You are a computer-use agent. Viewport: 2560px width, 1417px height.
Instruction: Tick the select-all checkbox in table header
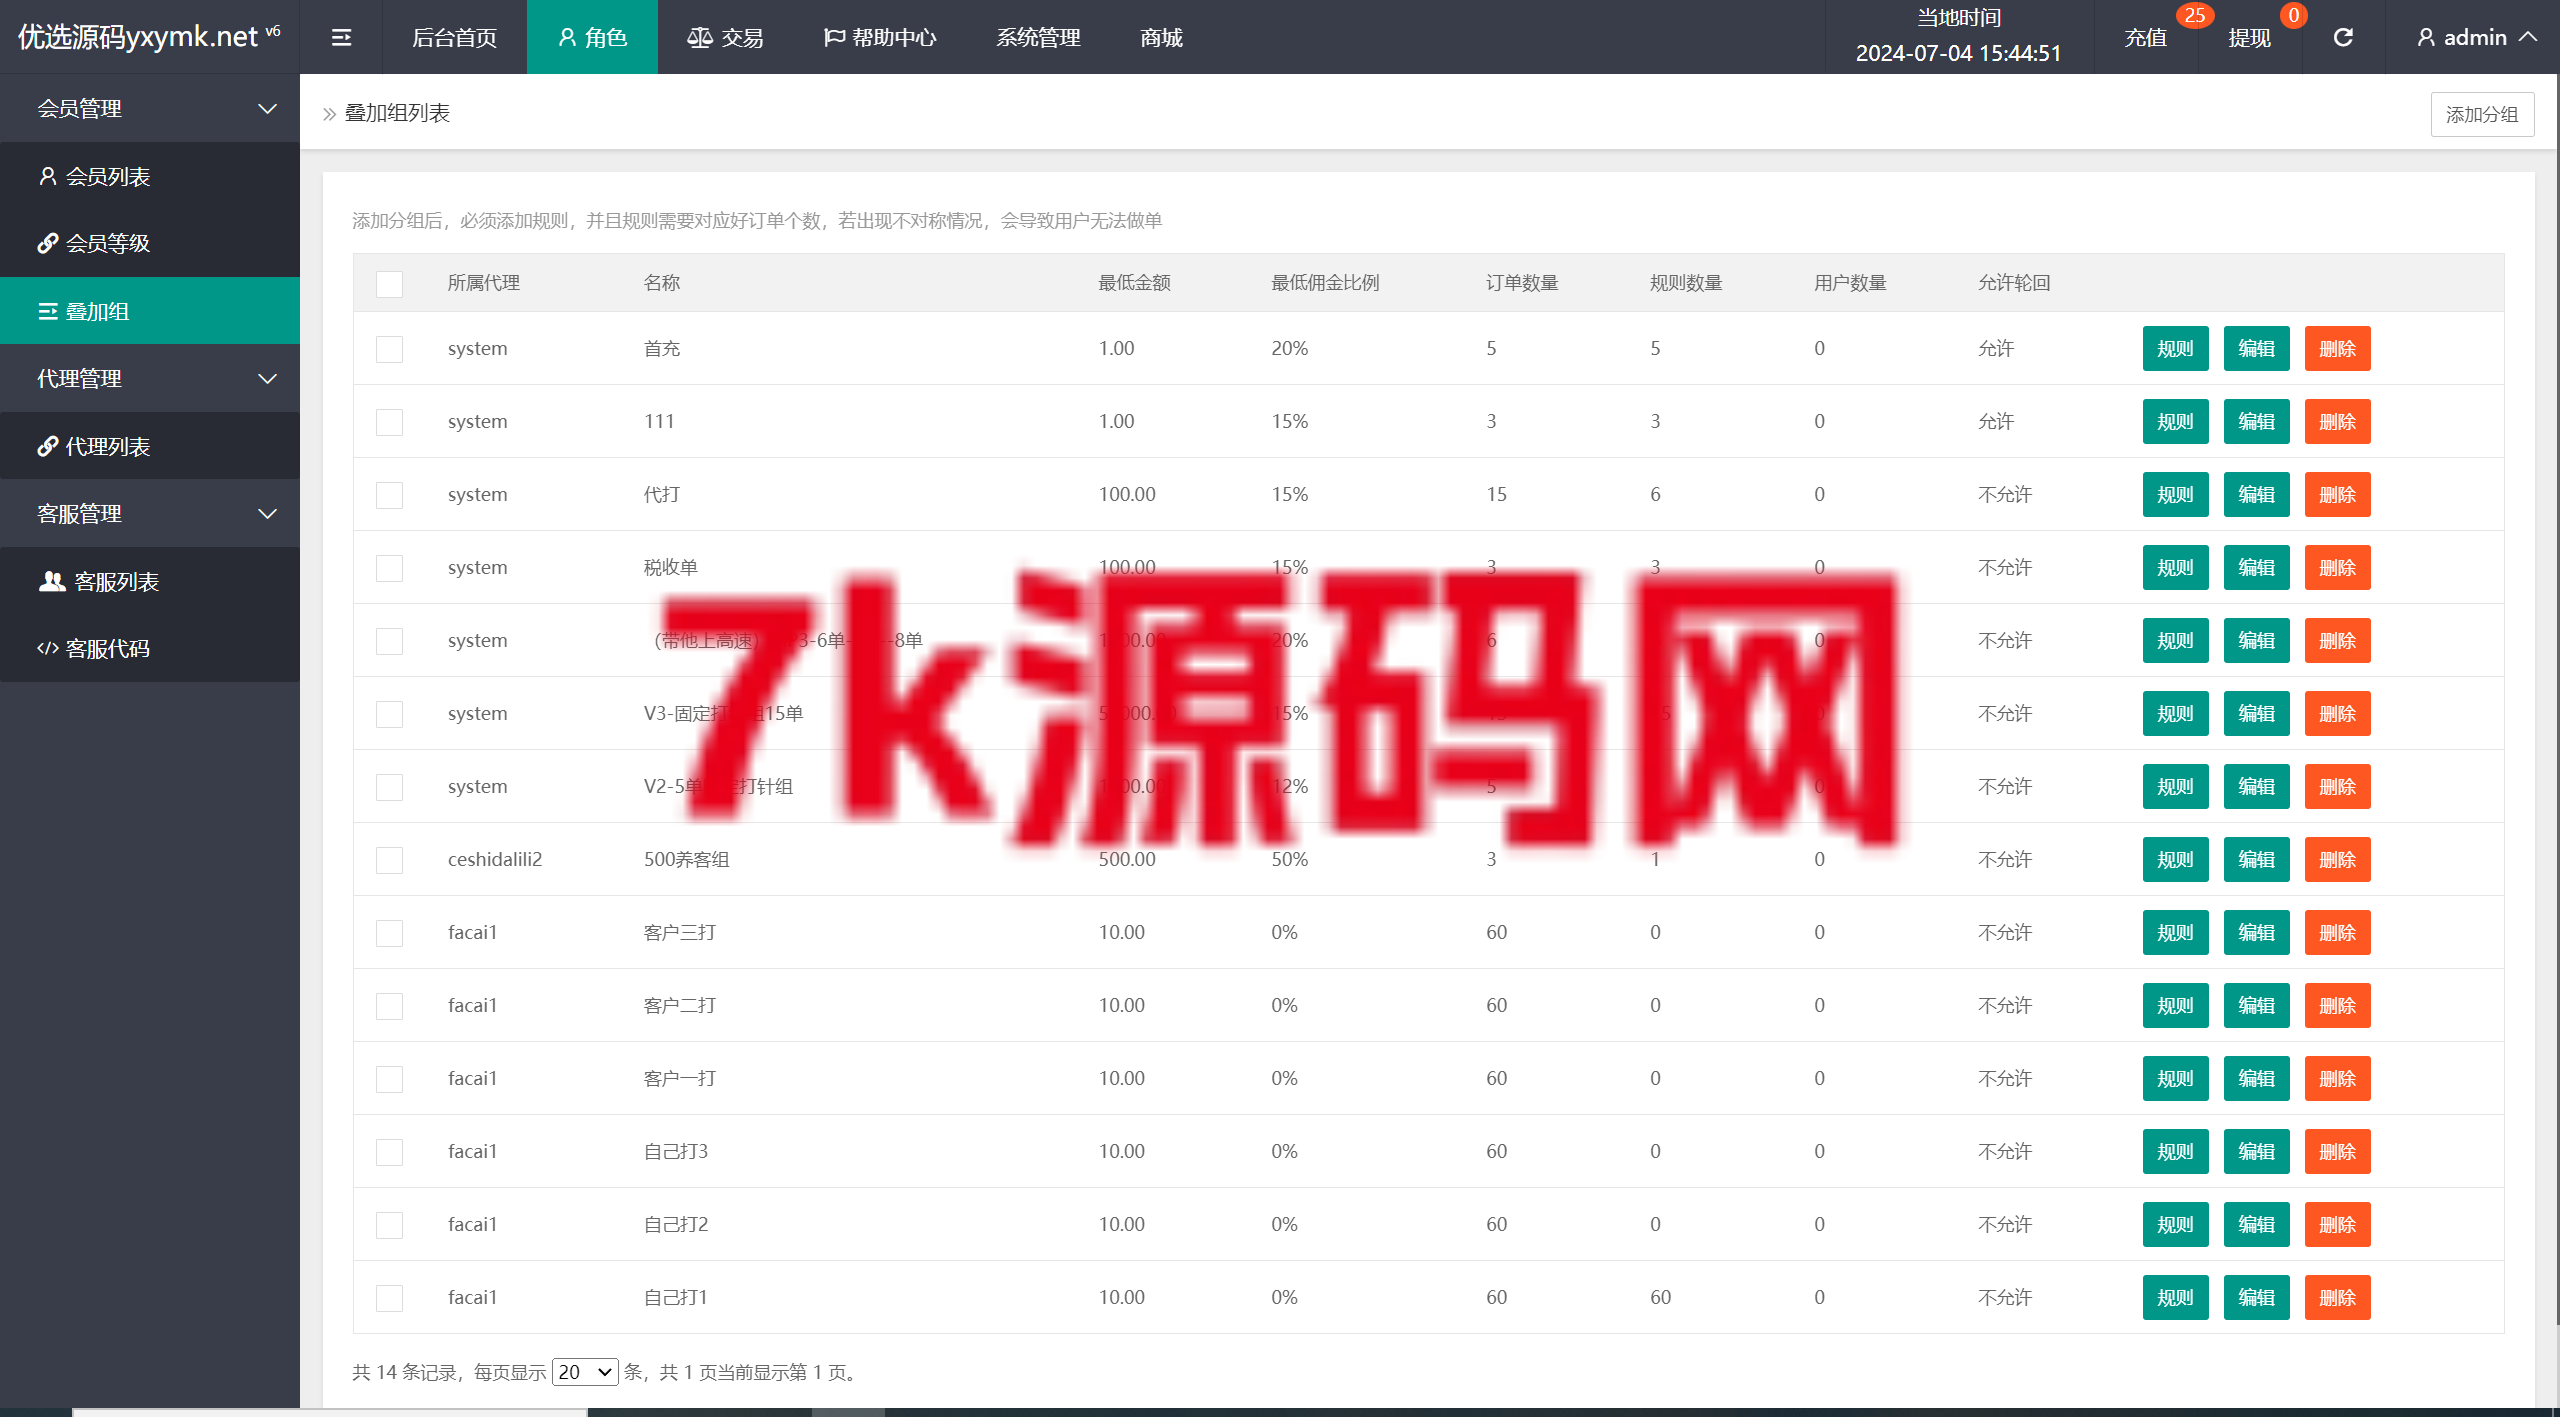point(389,284)
